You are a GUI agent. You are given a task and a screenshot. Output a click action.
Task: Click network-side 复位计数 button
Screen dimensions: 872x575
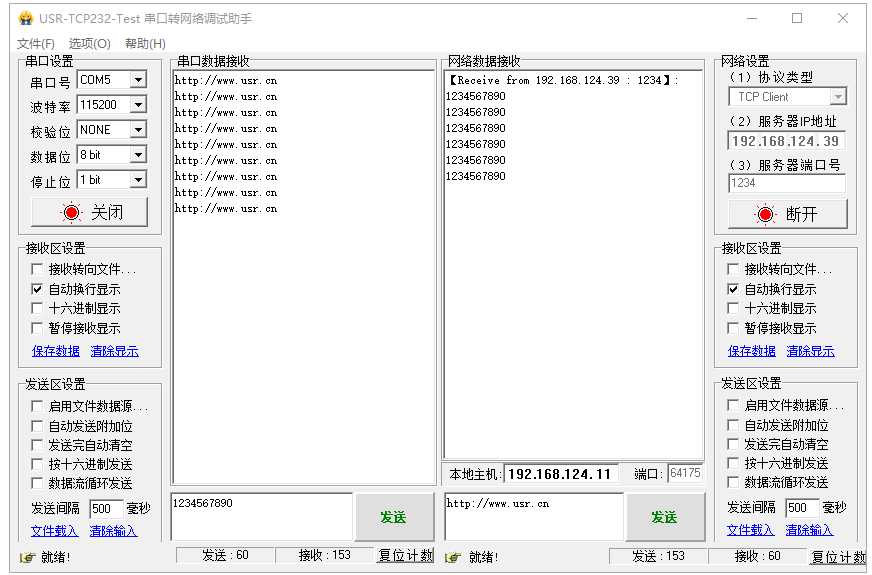pyautogui.click(x=838, y=556)
